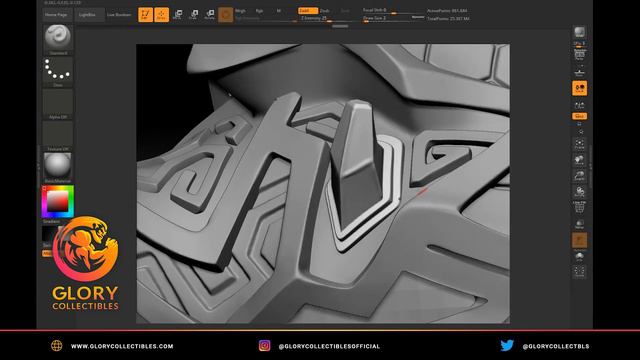Click the TotalPoints readout

click(x=448, y=18)
